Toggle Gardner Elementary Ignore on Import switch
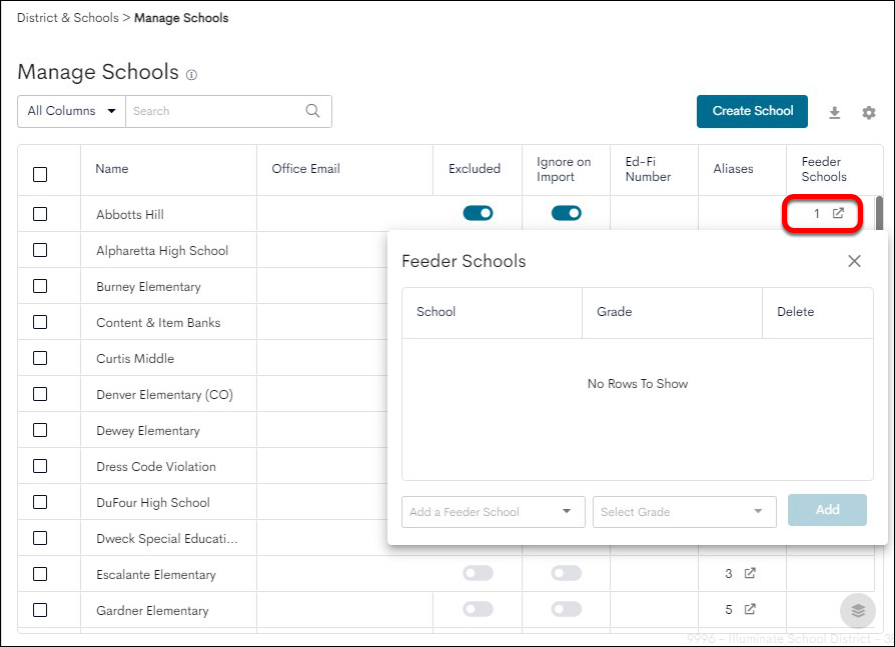Viewport: 895px width, 647px height. click(x=566, y=609)
